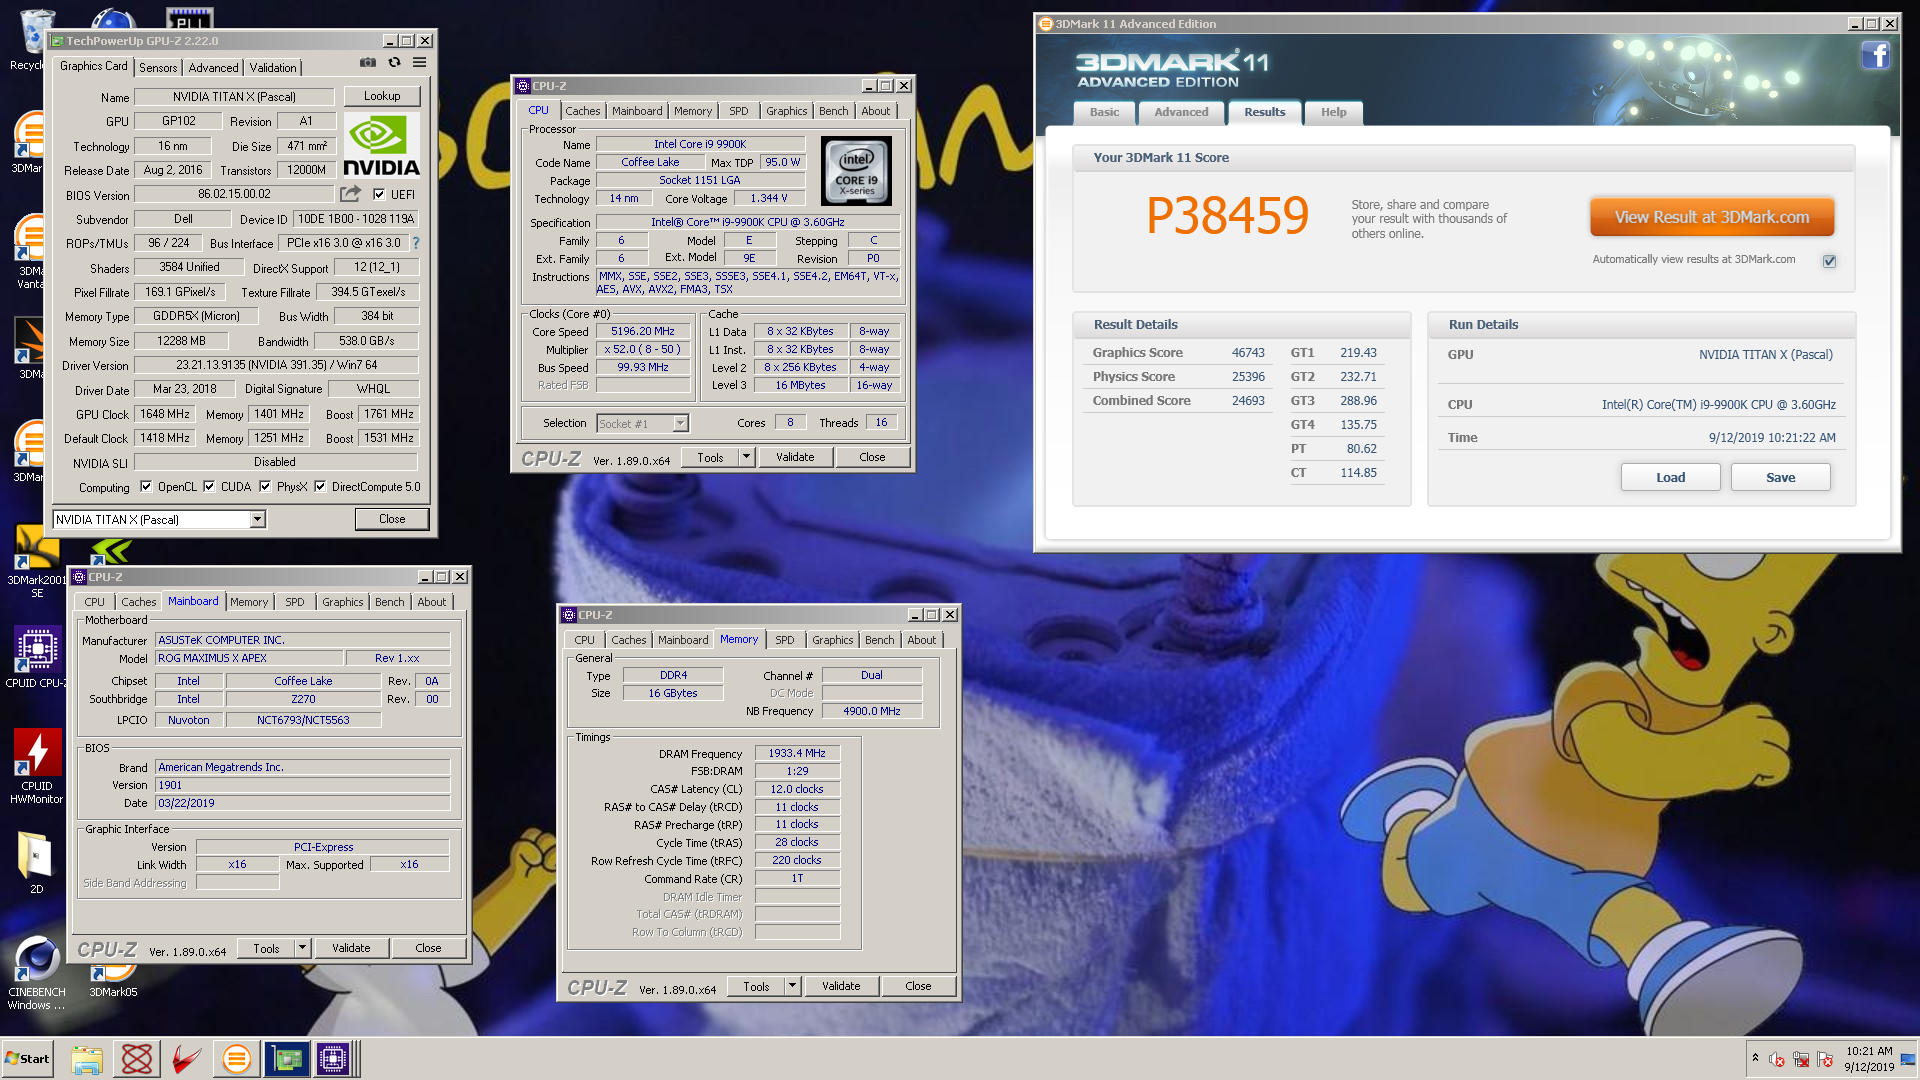Toggle automatically view results at 3DMark.com
The height and width of the screenshot is (1080, 1920).
(x=1829, y=261)
